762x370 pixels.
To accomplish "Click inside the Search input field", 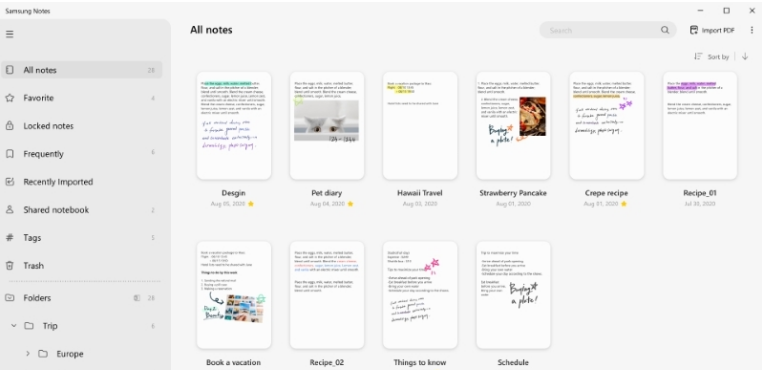I will point(603,30).
